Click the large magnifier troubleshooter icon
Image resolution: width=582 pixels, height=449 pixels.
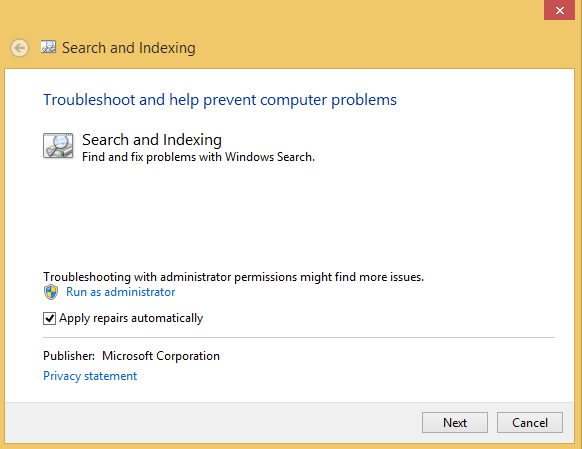click(58, 146)
